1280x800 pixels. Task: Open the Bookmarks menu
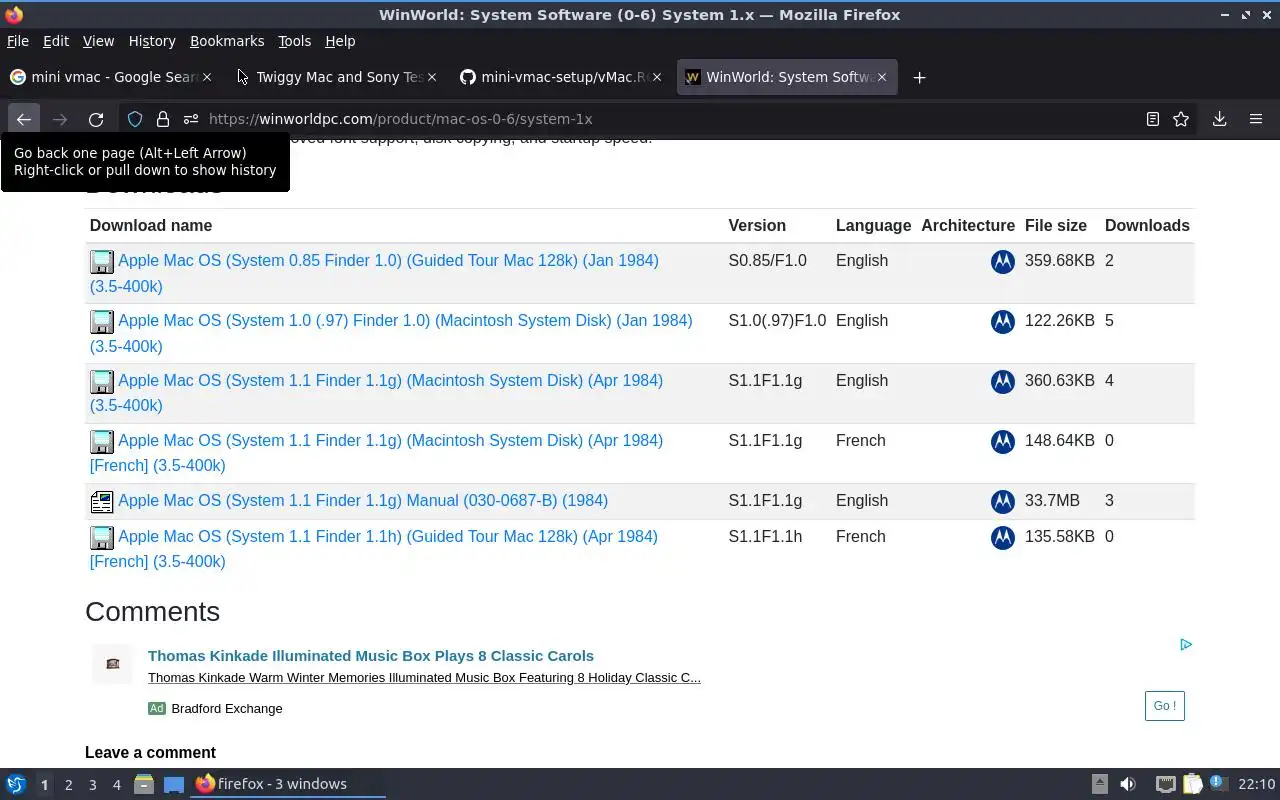227,41
